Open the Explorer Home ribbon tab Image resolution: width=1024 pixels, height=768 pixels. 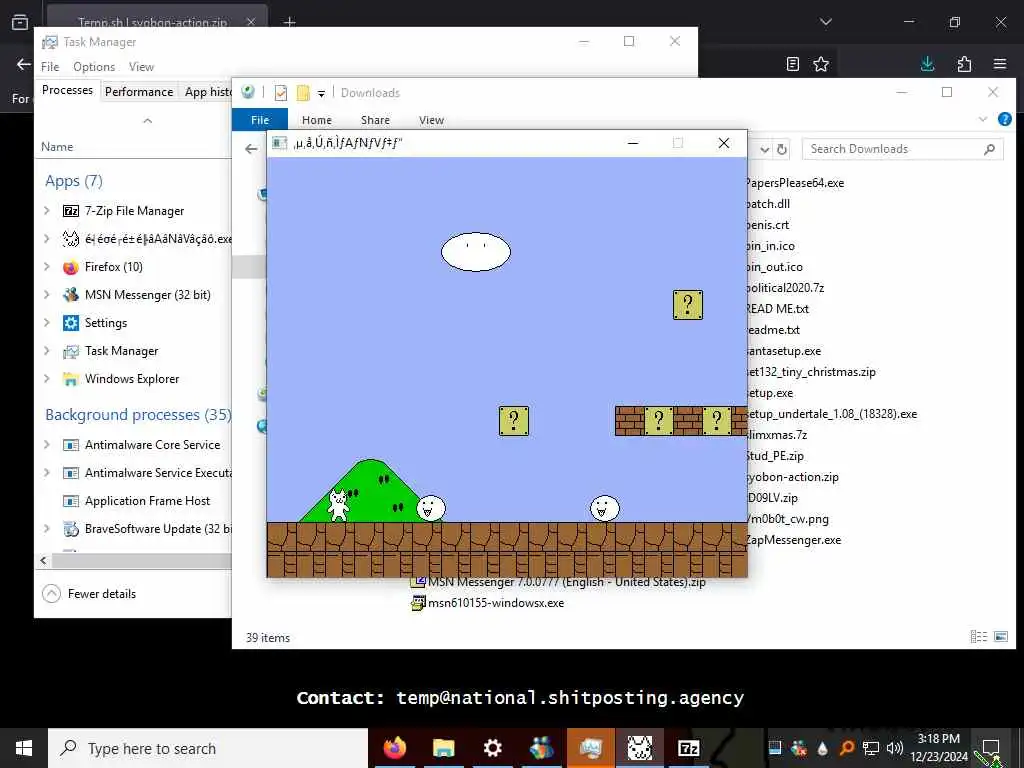(317, 120)
